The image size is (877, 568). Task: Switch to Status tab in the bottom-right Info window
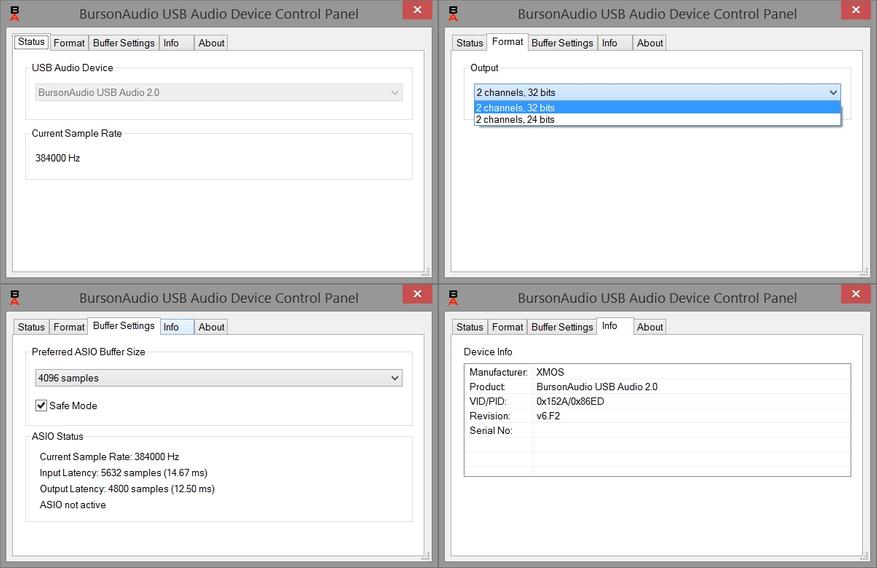click(x=469, y=327)
